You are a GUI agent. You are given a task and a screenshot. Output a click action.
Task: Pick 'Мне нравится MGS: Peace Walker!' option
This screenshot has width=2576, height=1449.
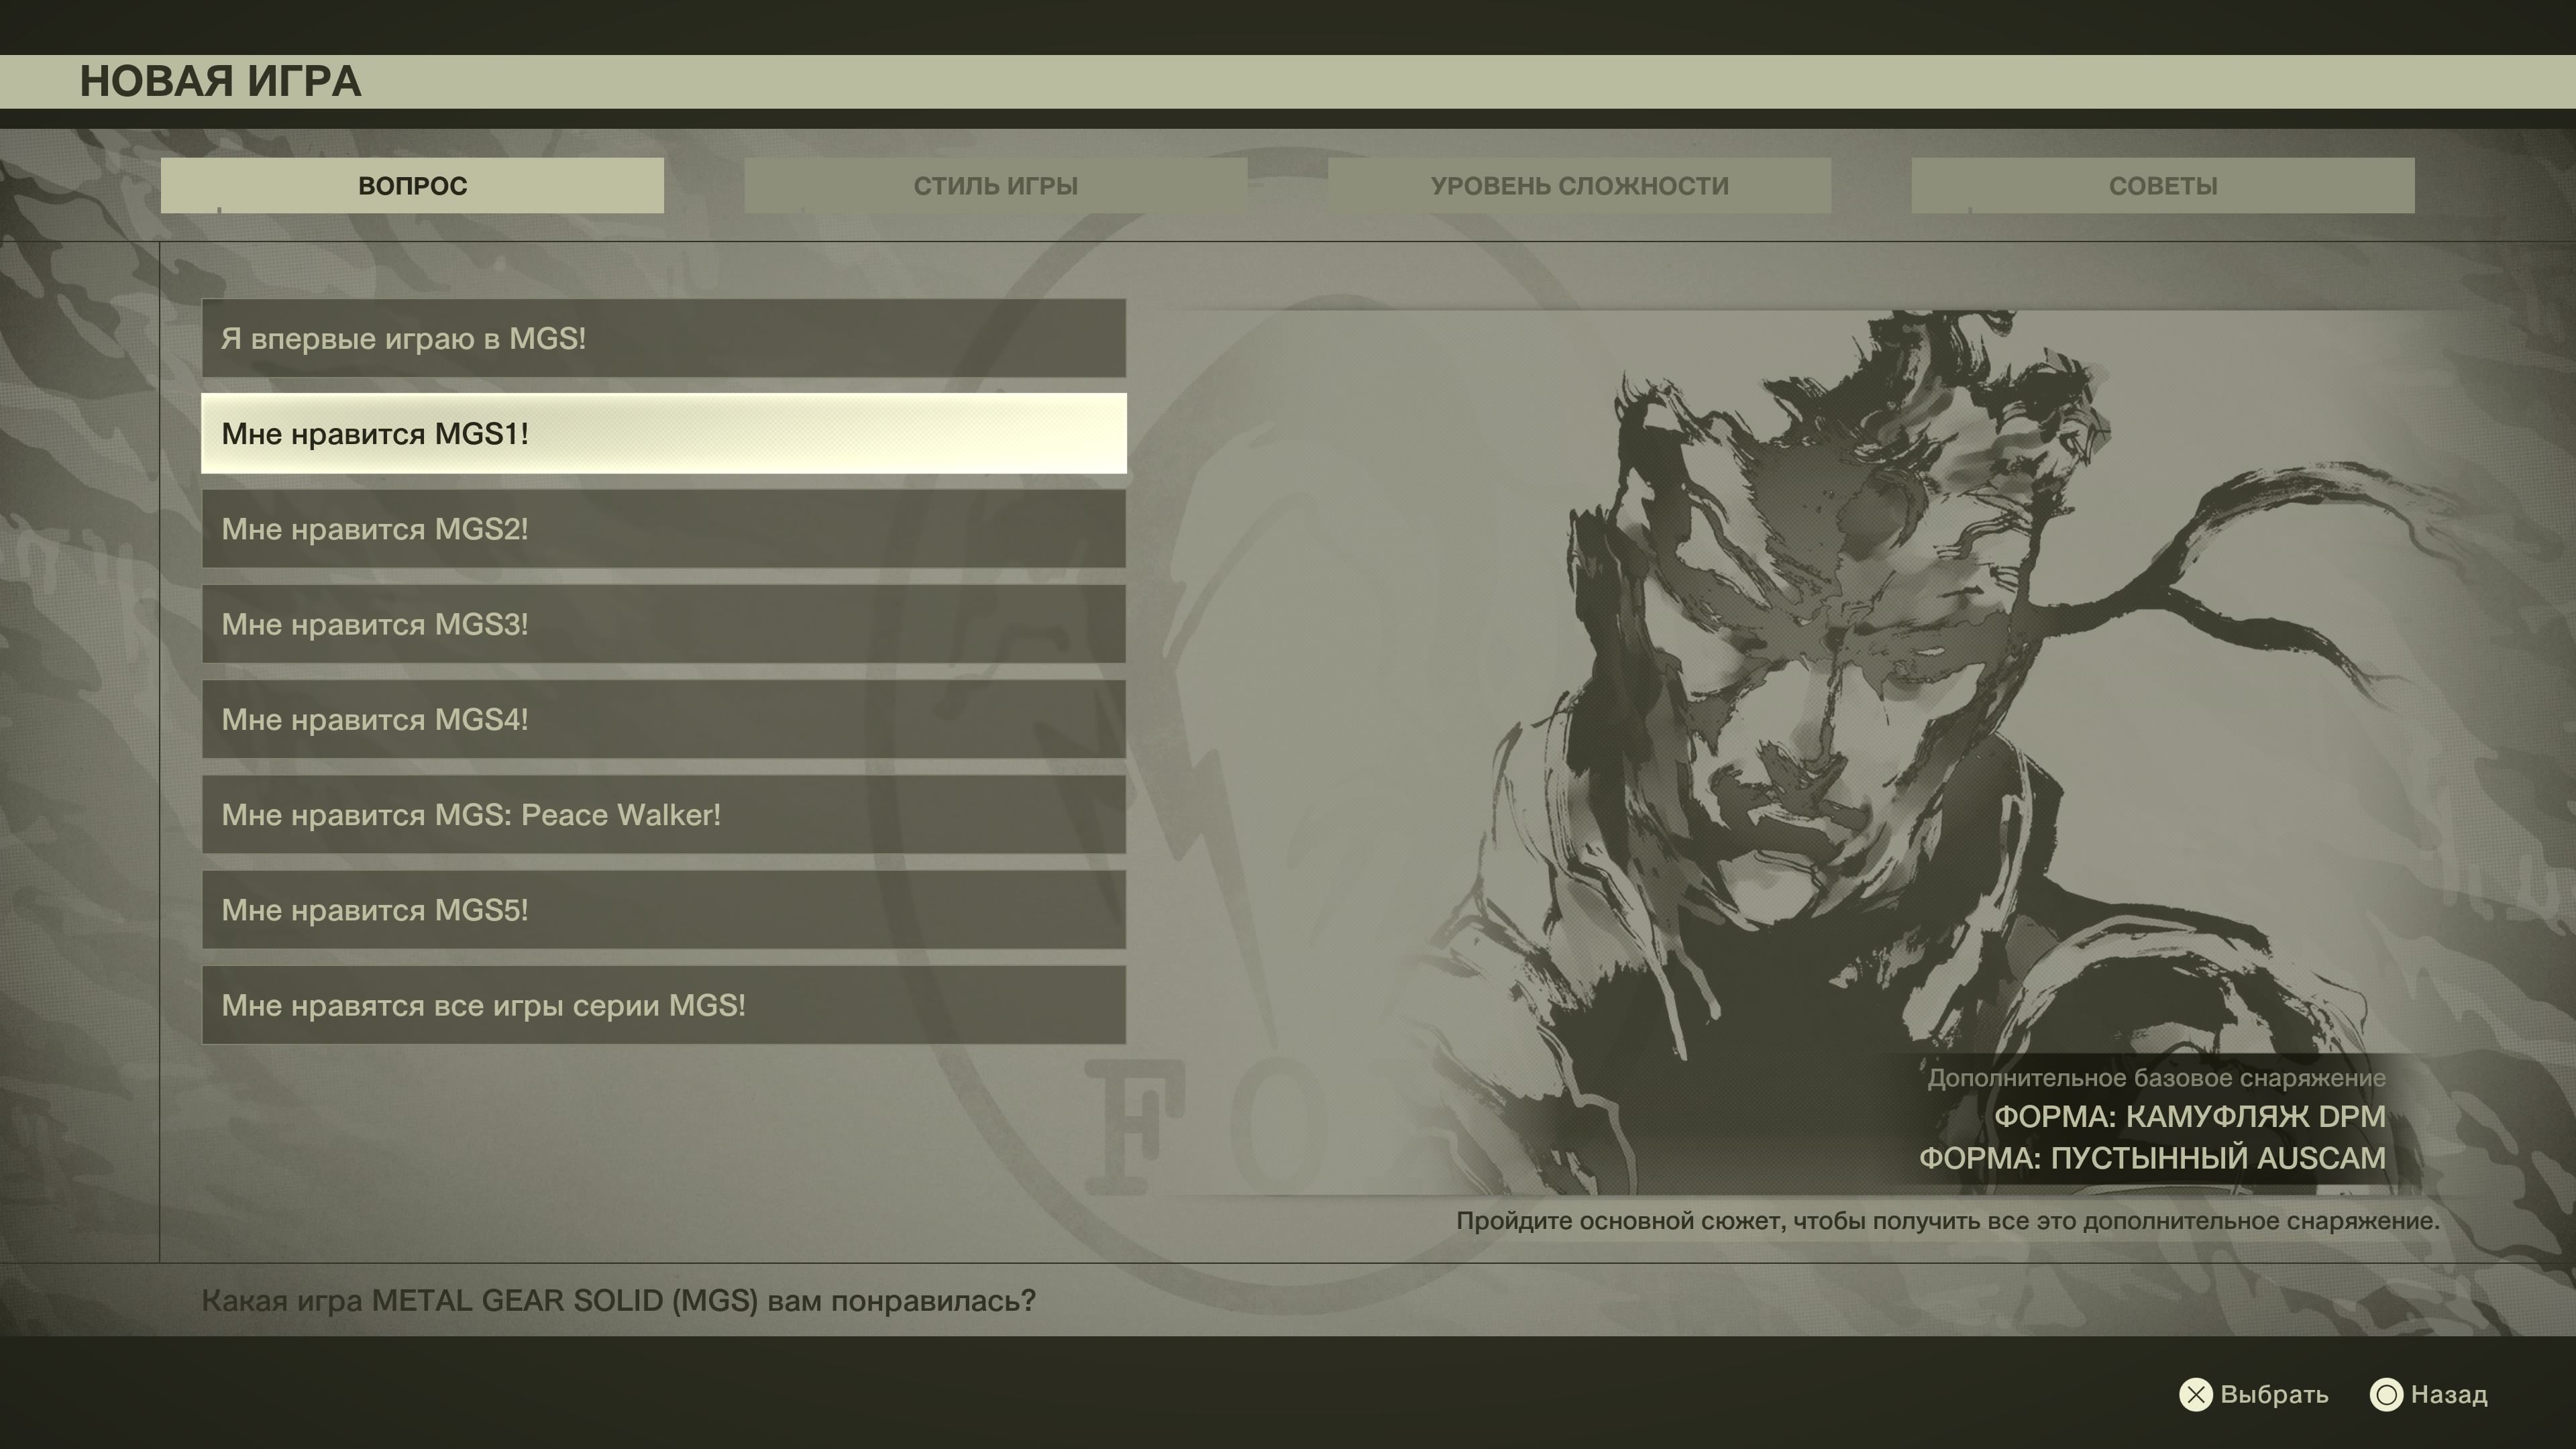click(x=664, y=815)
